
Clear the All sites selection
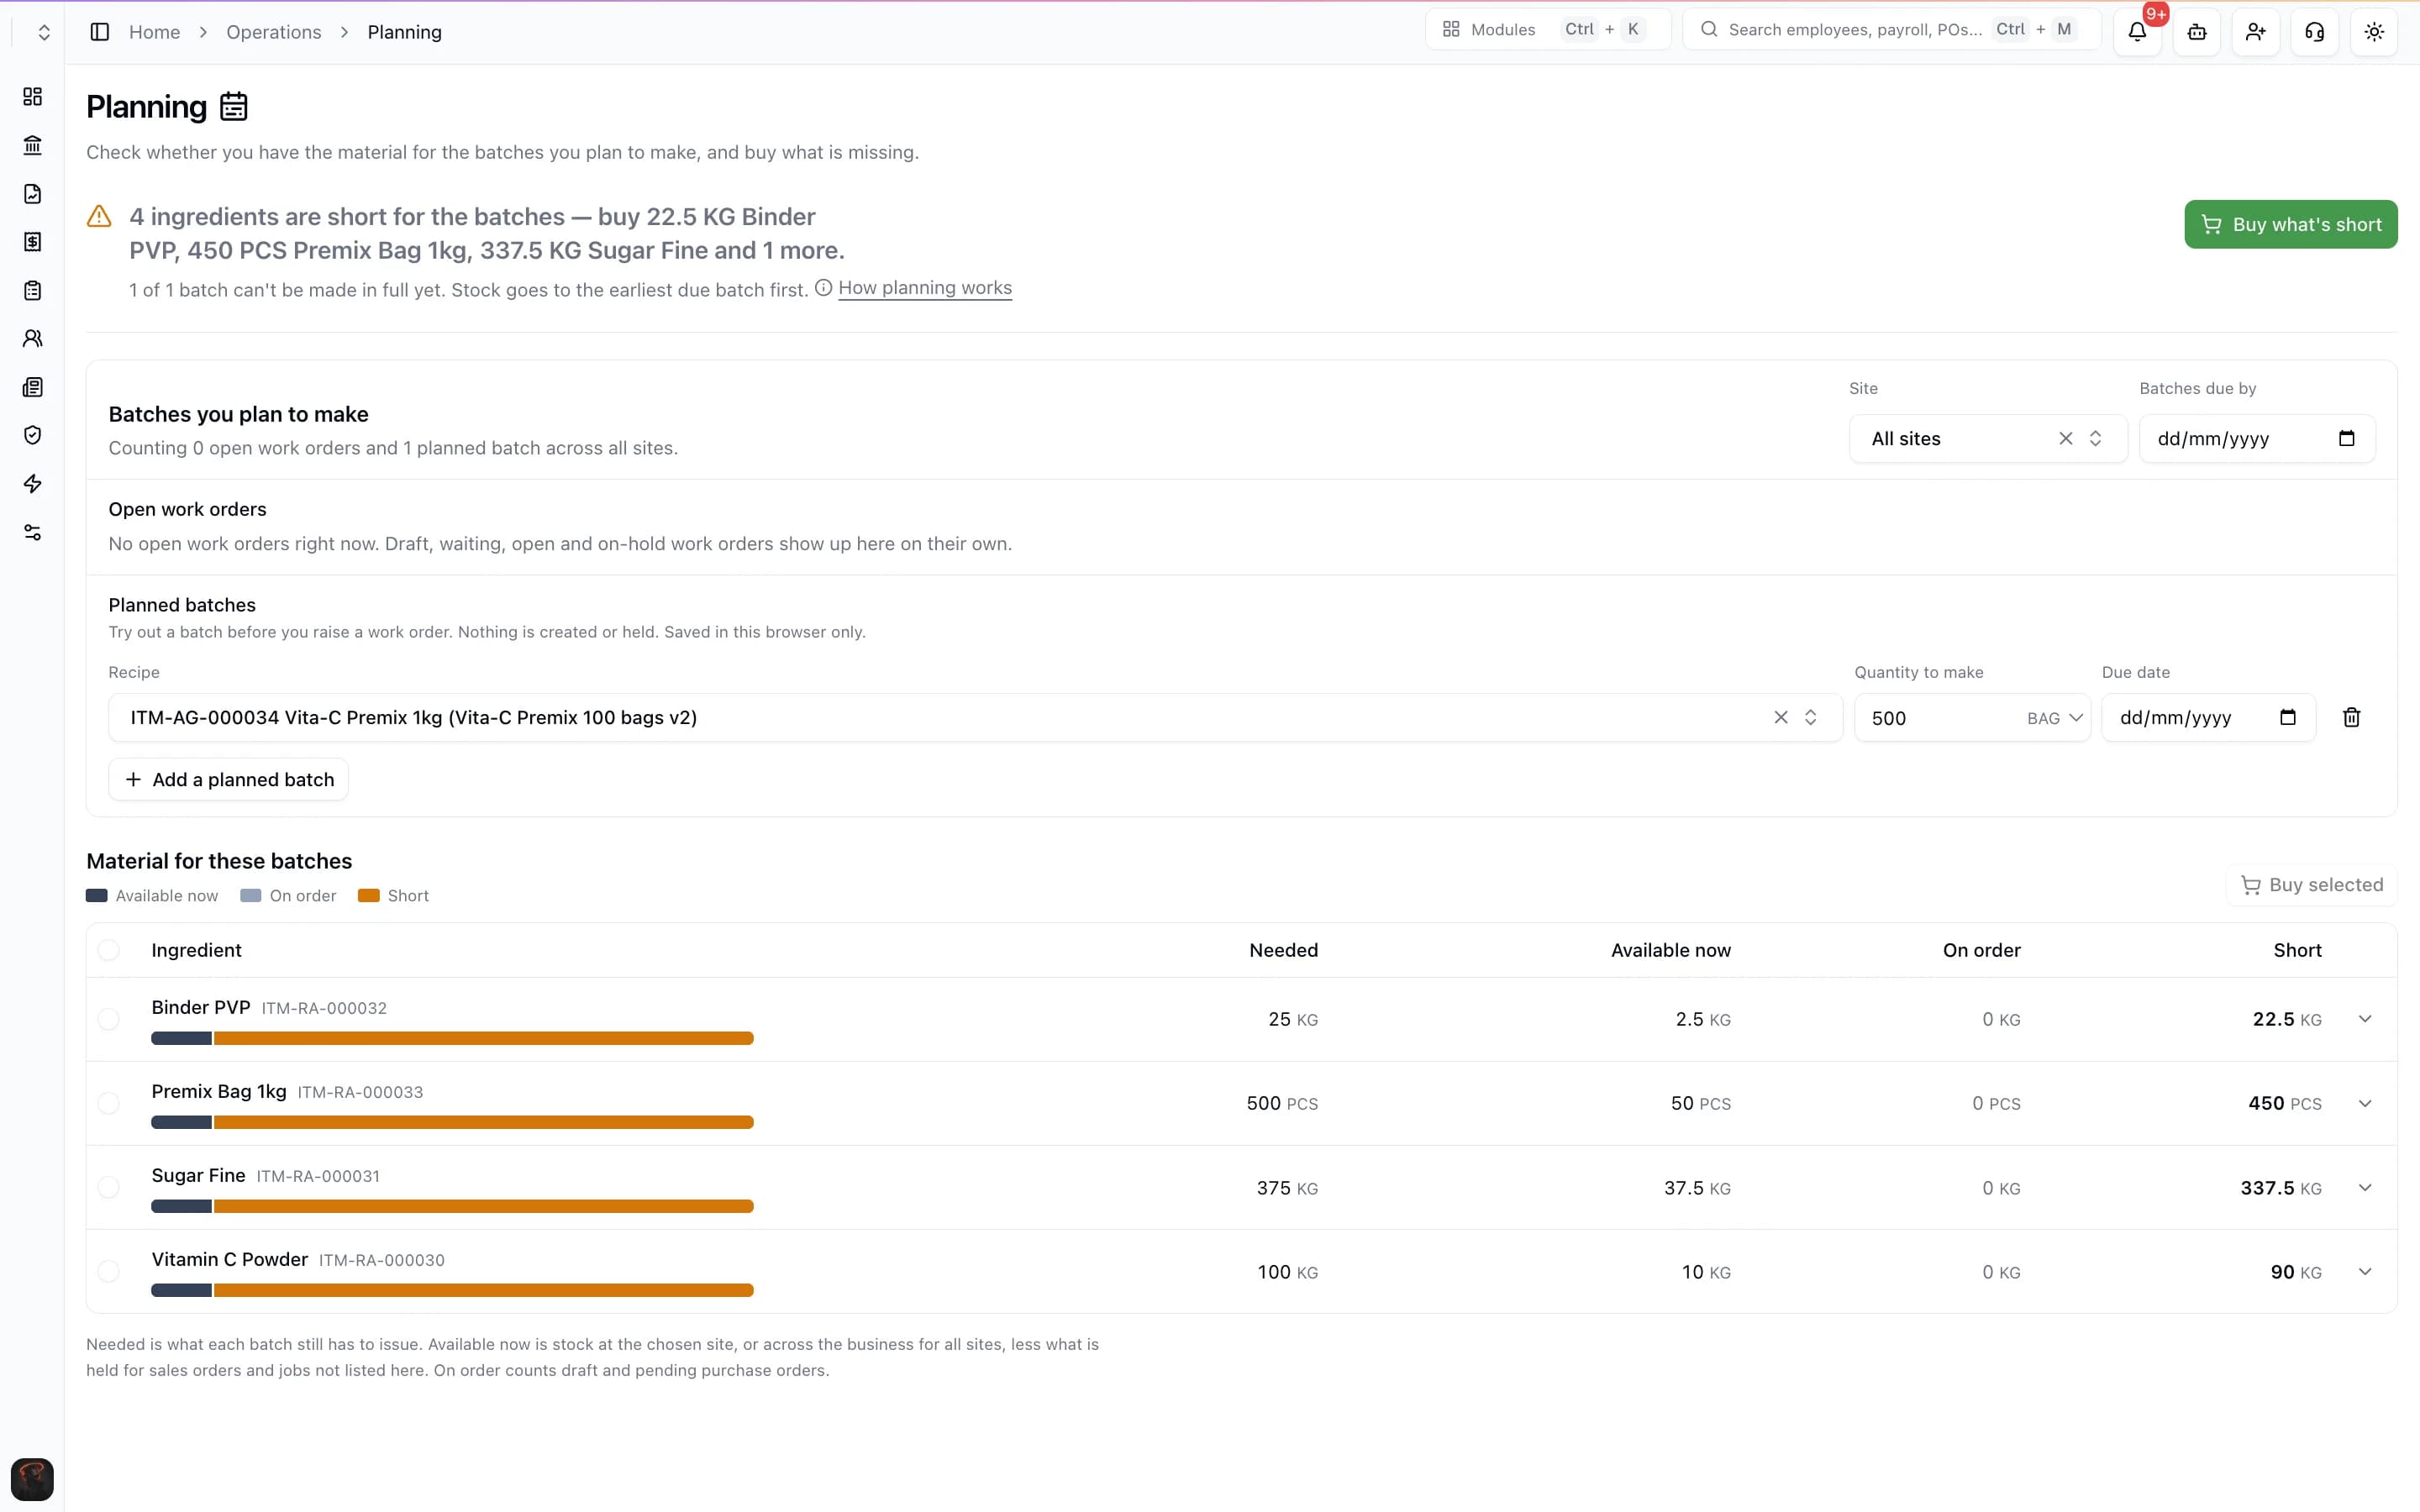[x=2065, y=438]
